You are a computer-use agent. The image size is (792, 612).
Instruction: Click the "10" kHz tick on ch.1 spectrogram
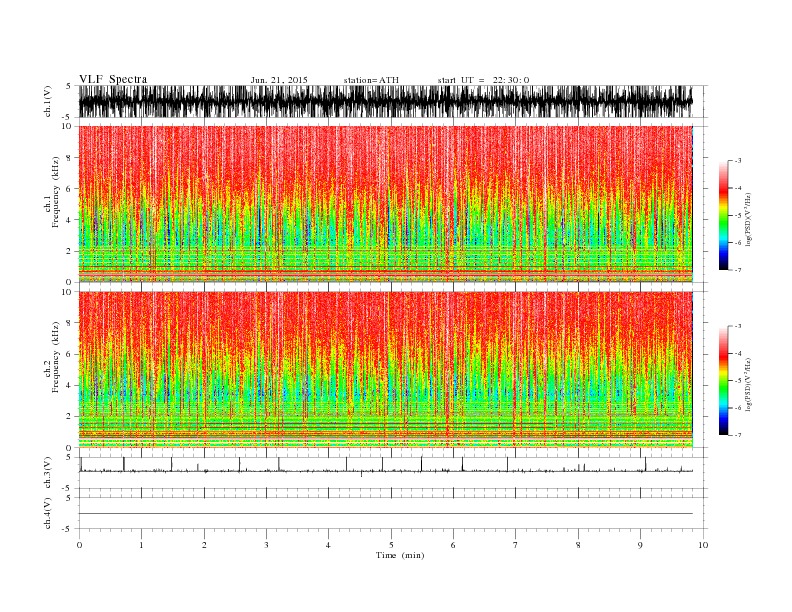[67, 126]
